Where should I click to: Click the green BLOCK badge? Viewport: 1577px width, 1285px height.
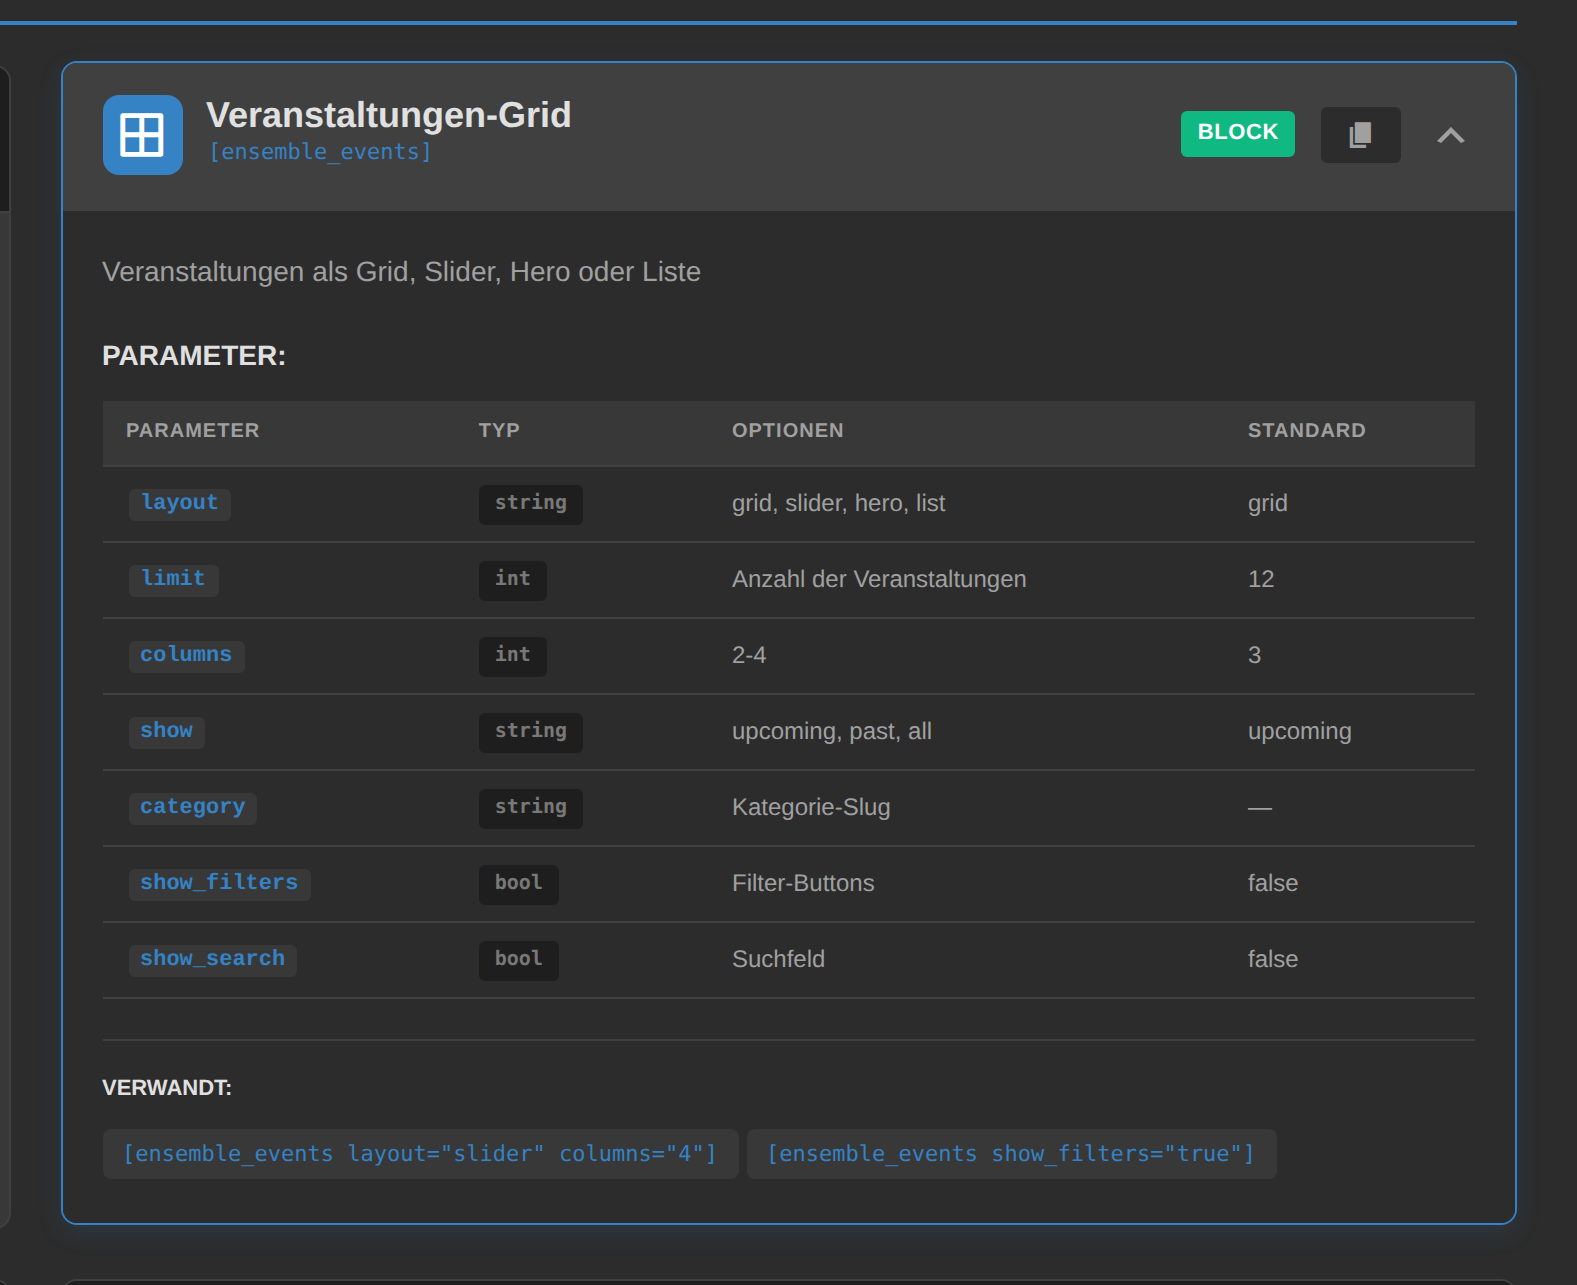click(x=1237, y=133)
